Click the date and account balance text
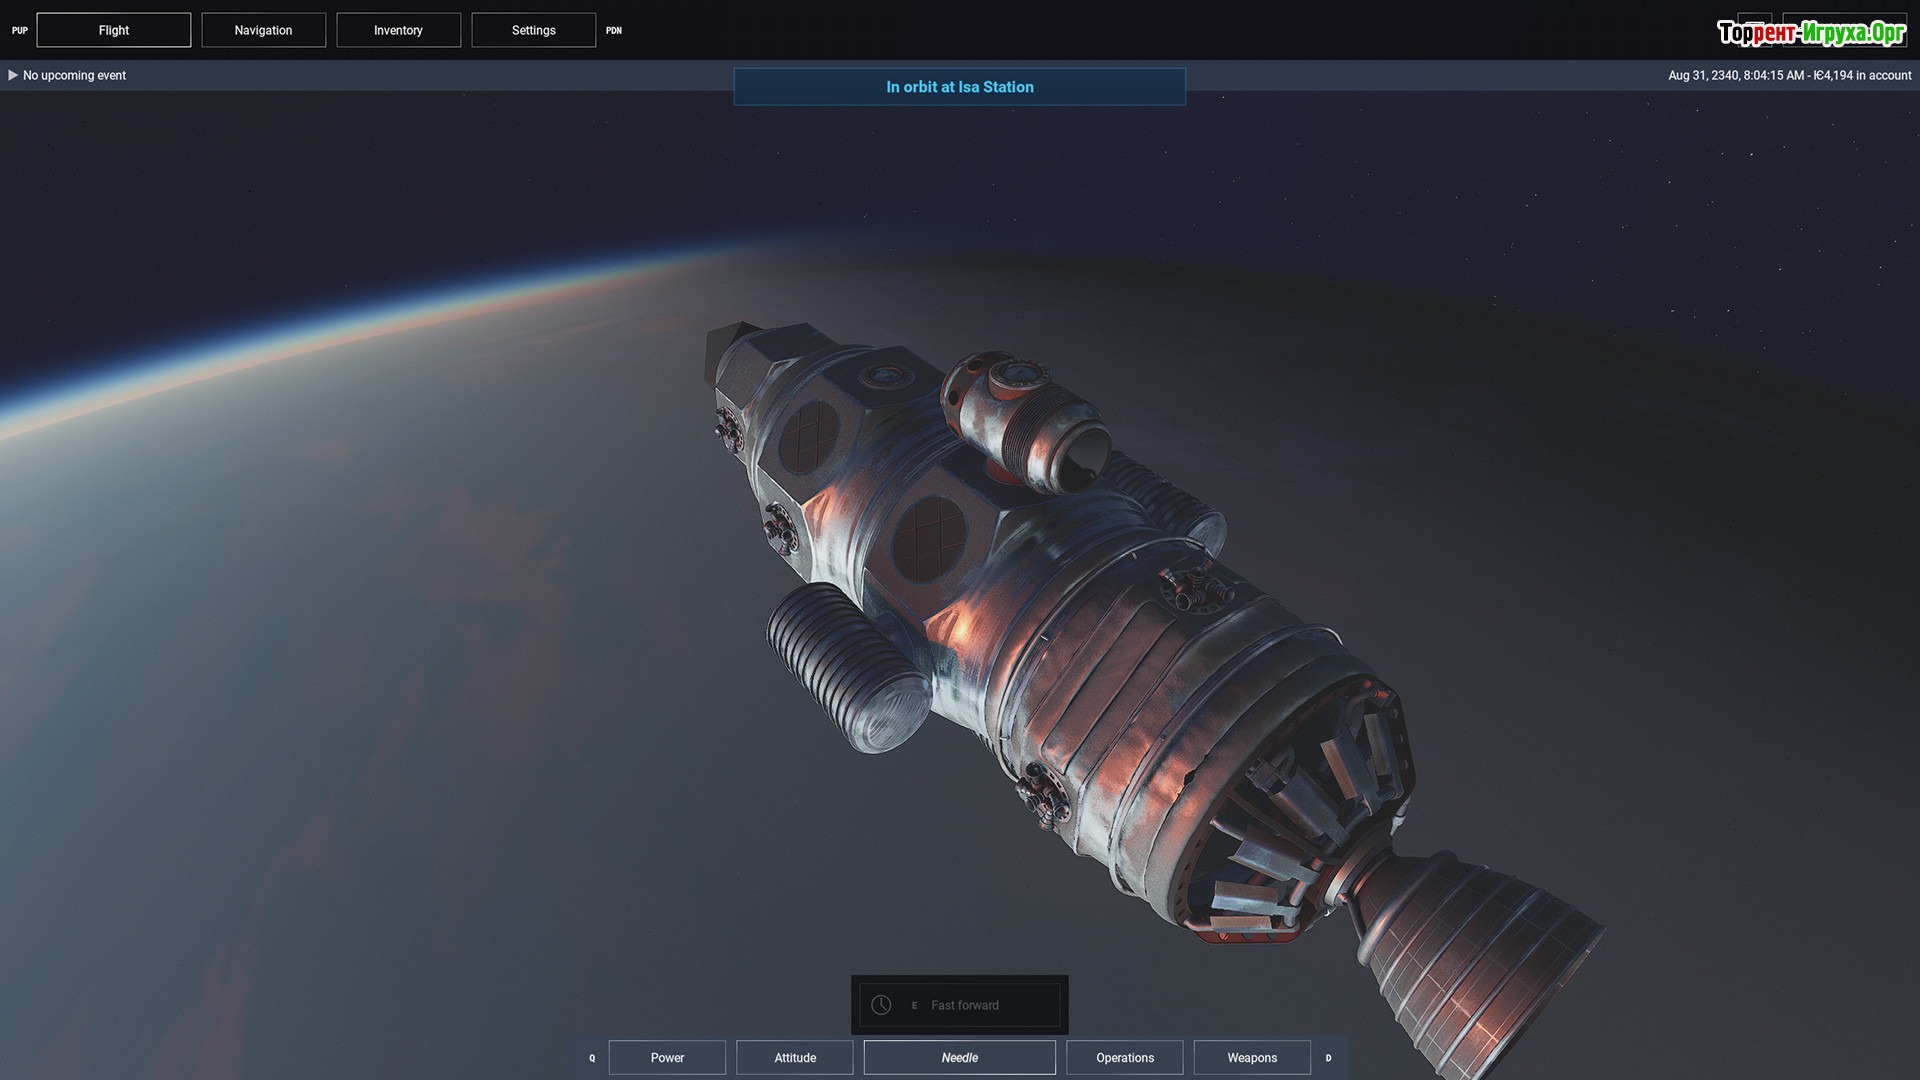Screen dimensions: 1920x1080 (x=1789, y=75)
